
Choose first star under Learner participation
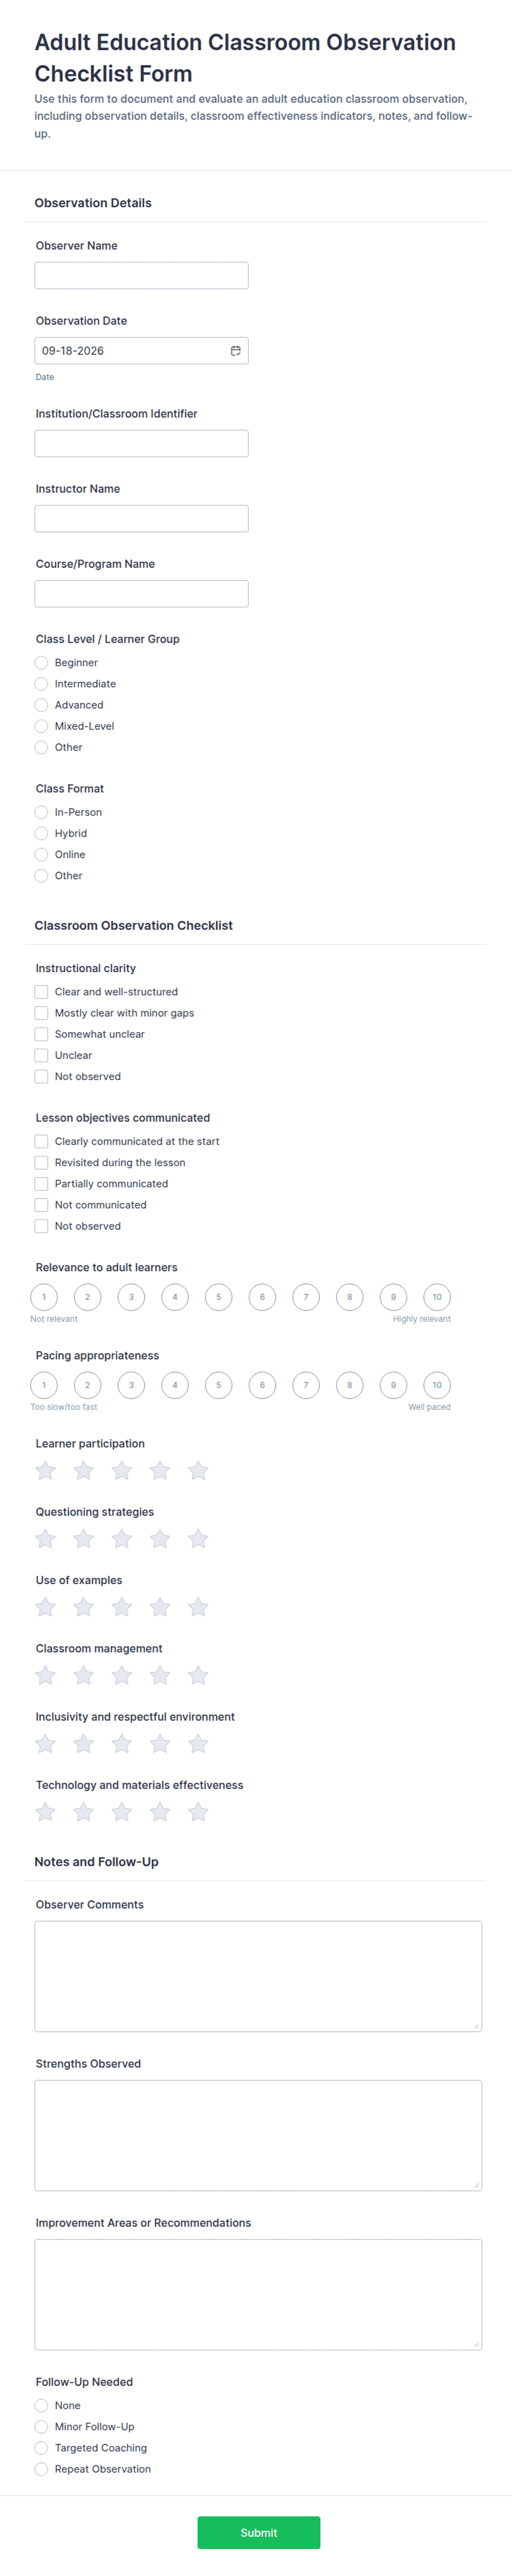(45, 1470)
